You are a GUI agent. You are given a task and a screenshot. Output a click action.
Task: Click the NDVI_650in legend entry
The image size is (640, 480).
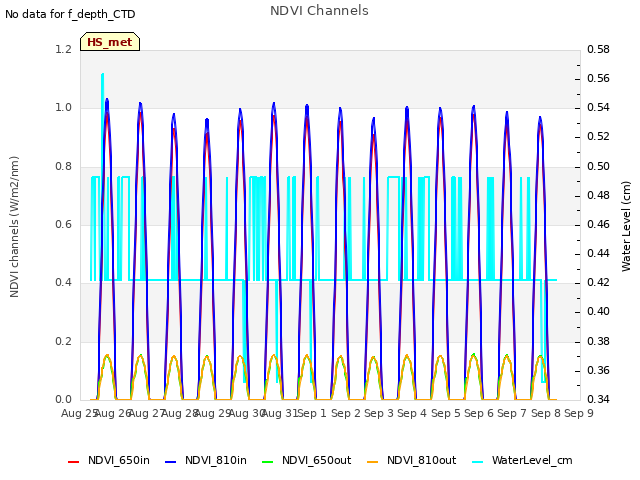(109, 460)
